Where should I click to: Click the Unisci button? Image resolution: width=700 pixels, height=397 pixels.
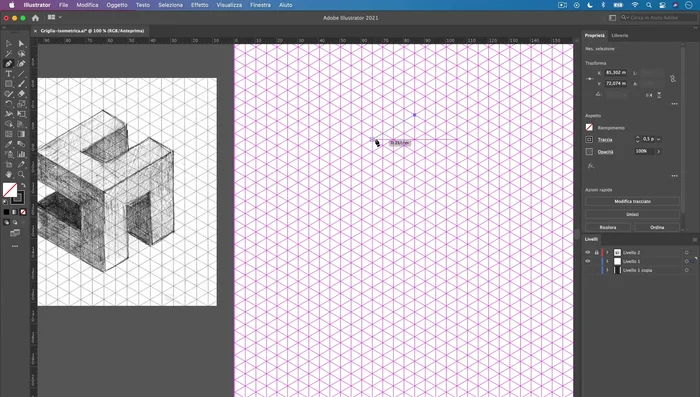(x=632, y=214)
